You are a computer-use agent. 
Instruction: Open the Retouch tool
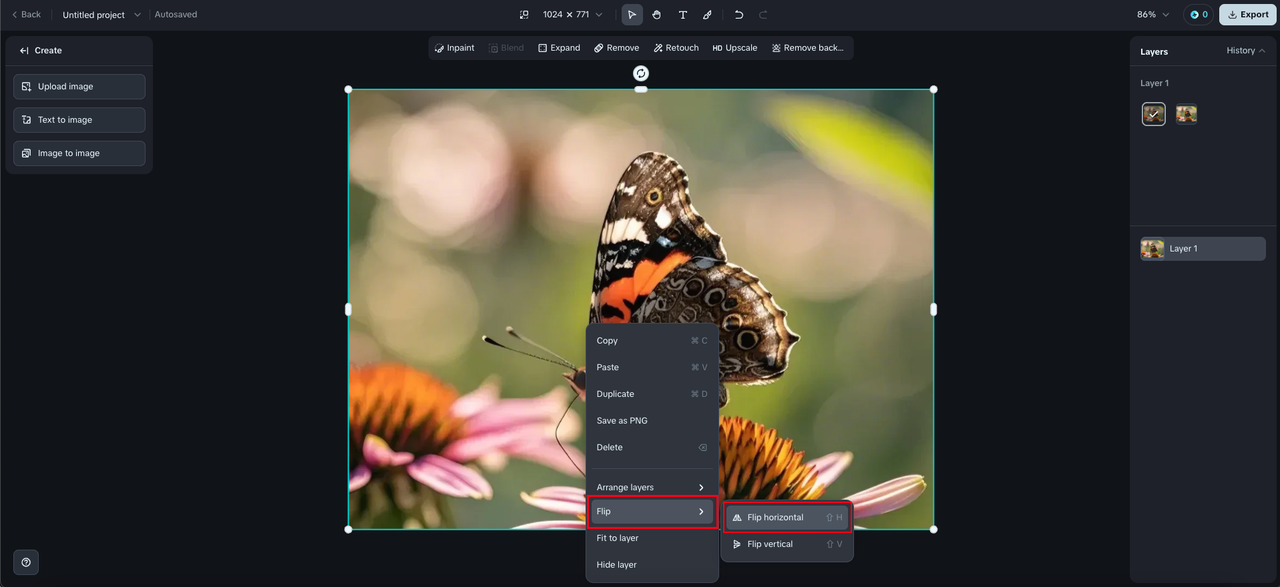pyautogui.click(x=676, y=48)
